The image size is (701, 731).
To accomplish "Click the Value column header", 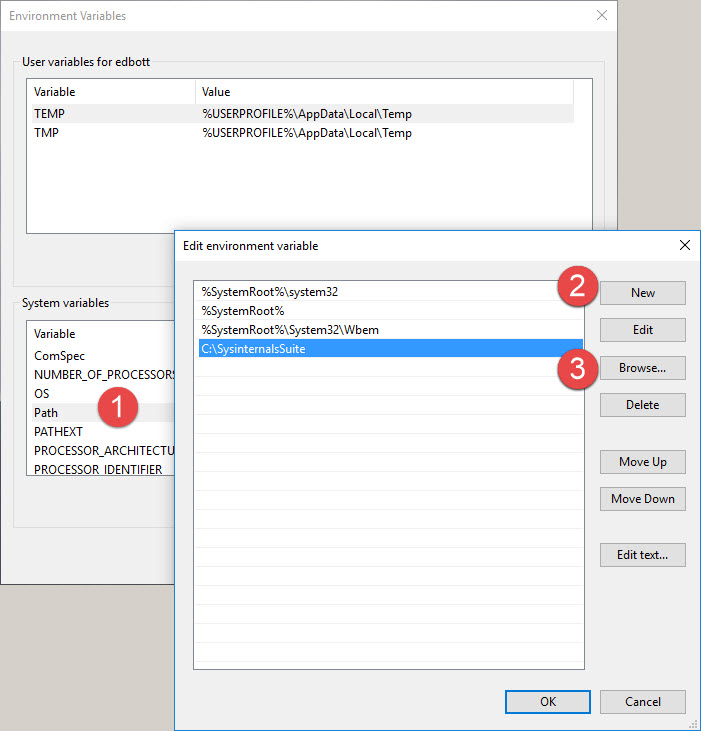I will 385,92.
